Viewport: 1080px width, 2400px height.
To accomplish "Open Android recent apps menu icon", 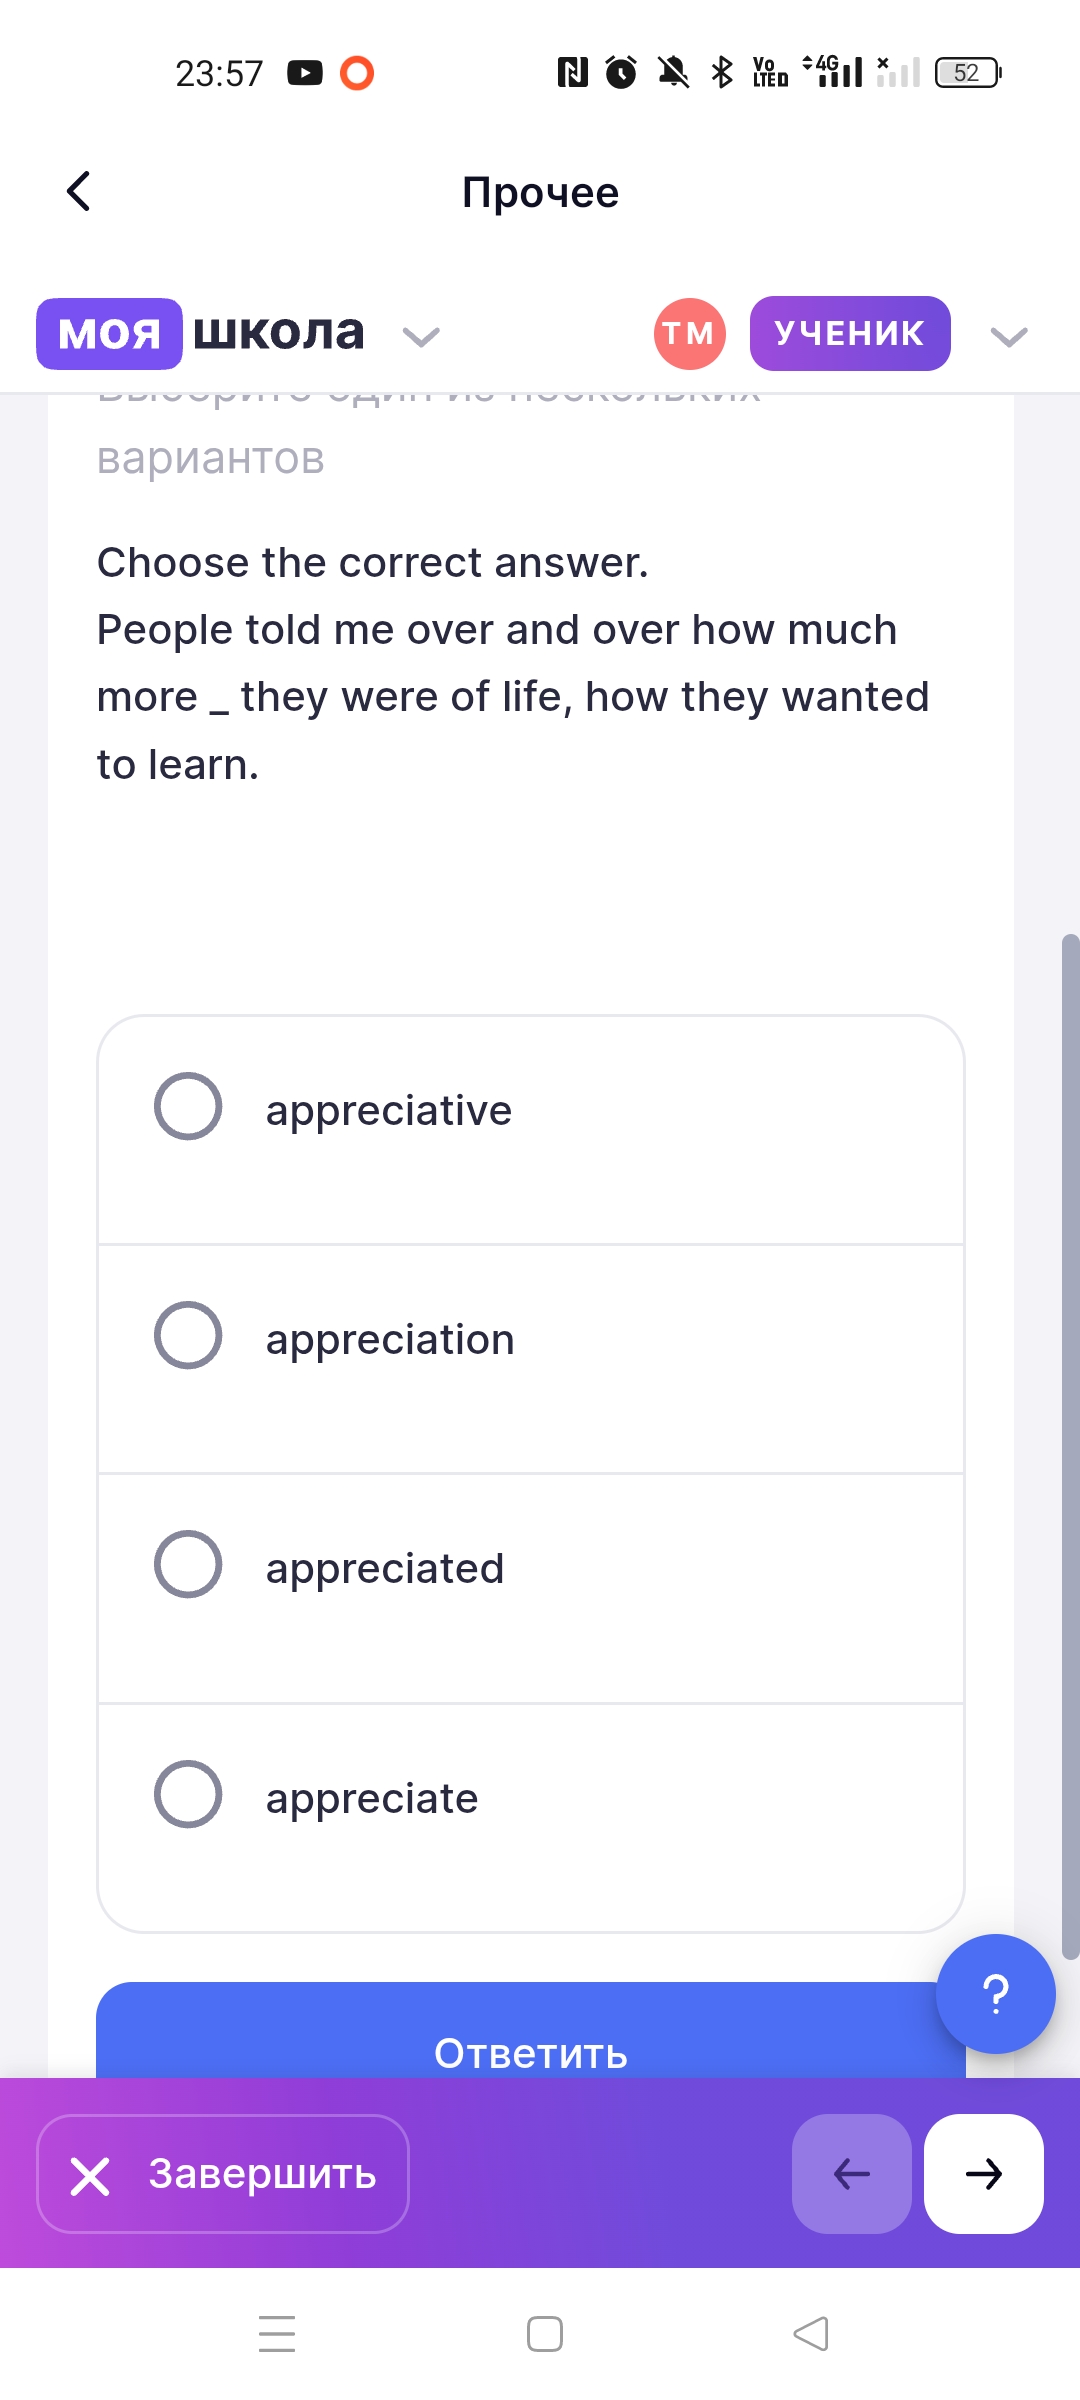I will pos(277,2334).
